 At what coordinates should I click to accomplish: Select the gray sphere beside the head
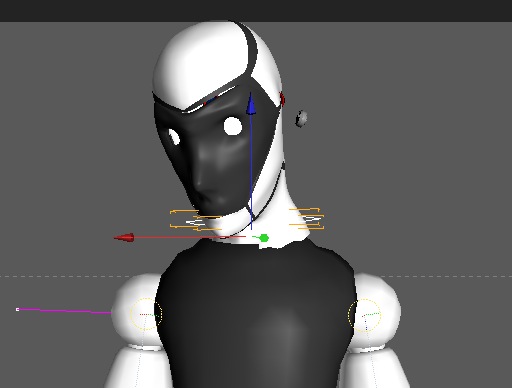[301, 119]
